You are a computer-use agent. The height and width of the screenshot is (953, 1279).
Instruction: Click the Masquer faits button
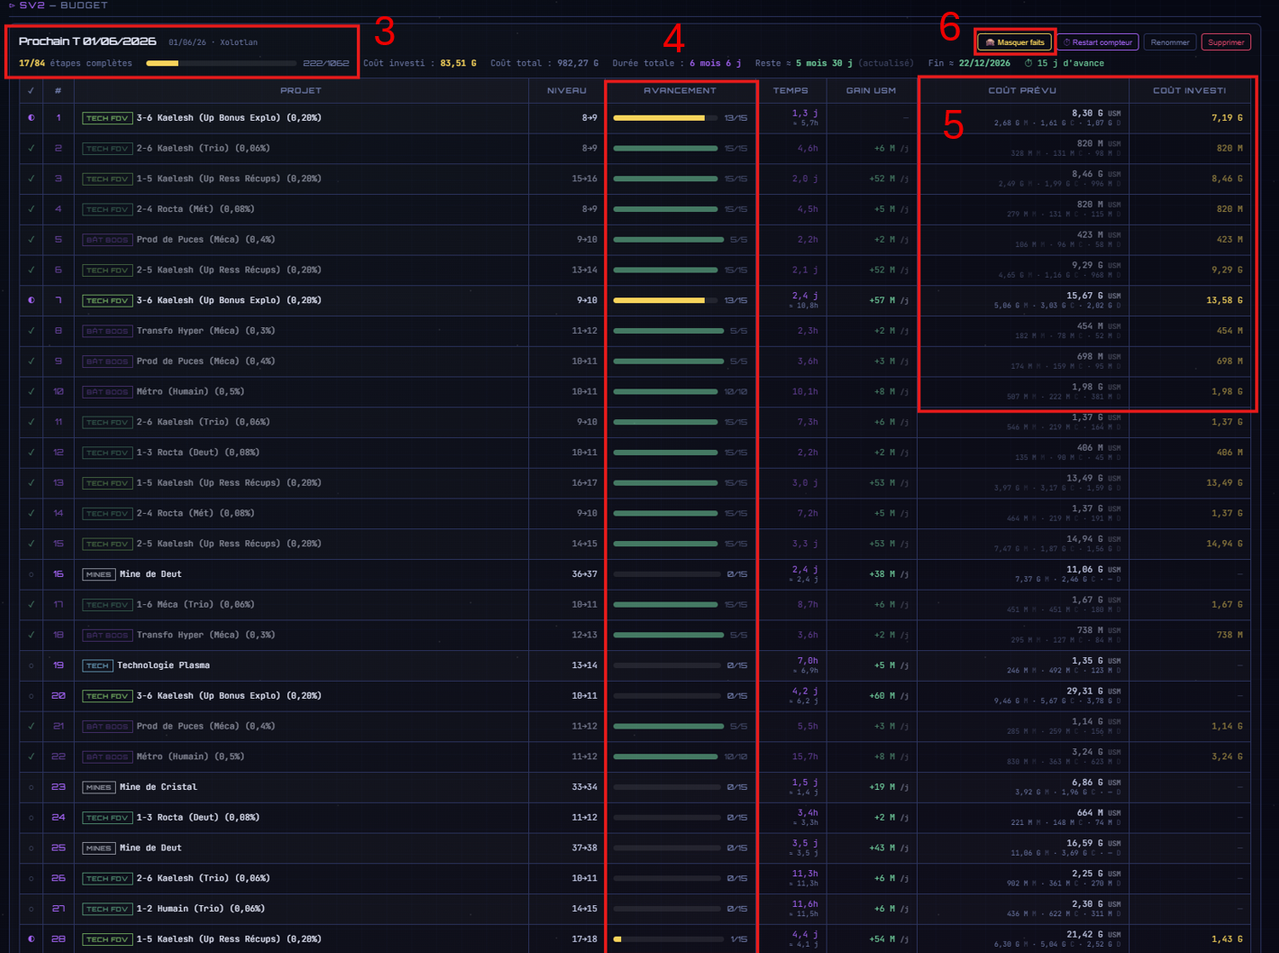[1015, 42]
